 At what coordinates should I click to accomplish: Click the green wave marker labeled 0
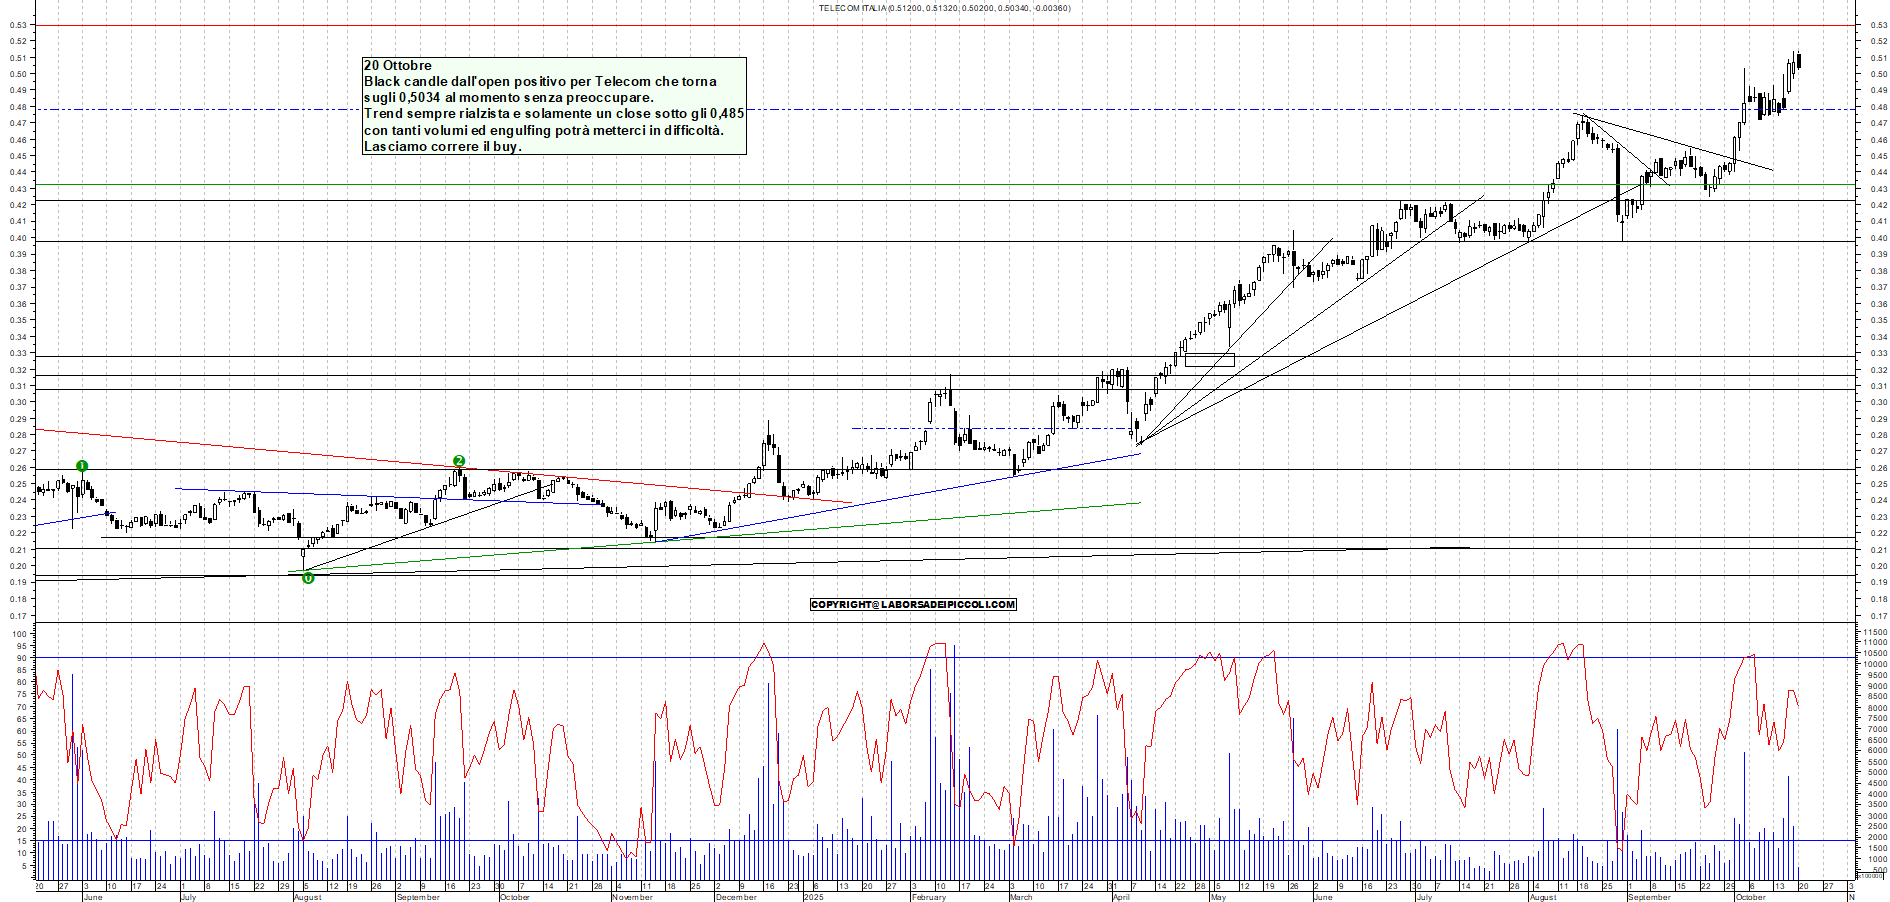308,578
